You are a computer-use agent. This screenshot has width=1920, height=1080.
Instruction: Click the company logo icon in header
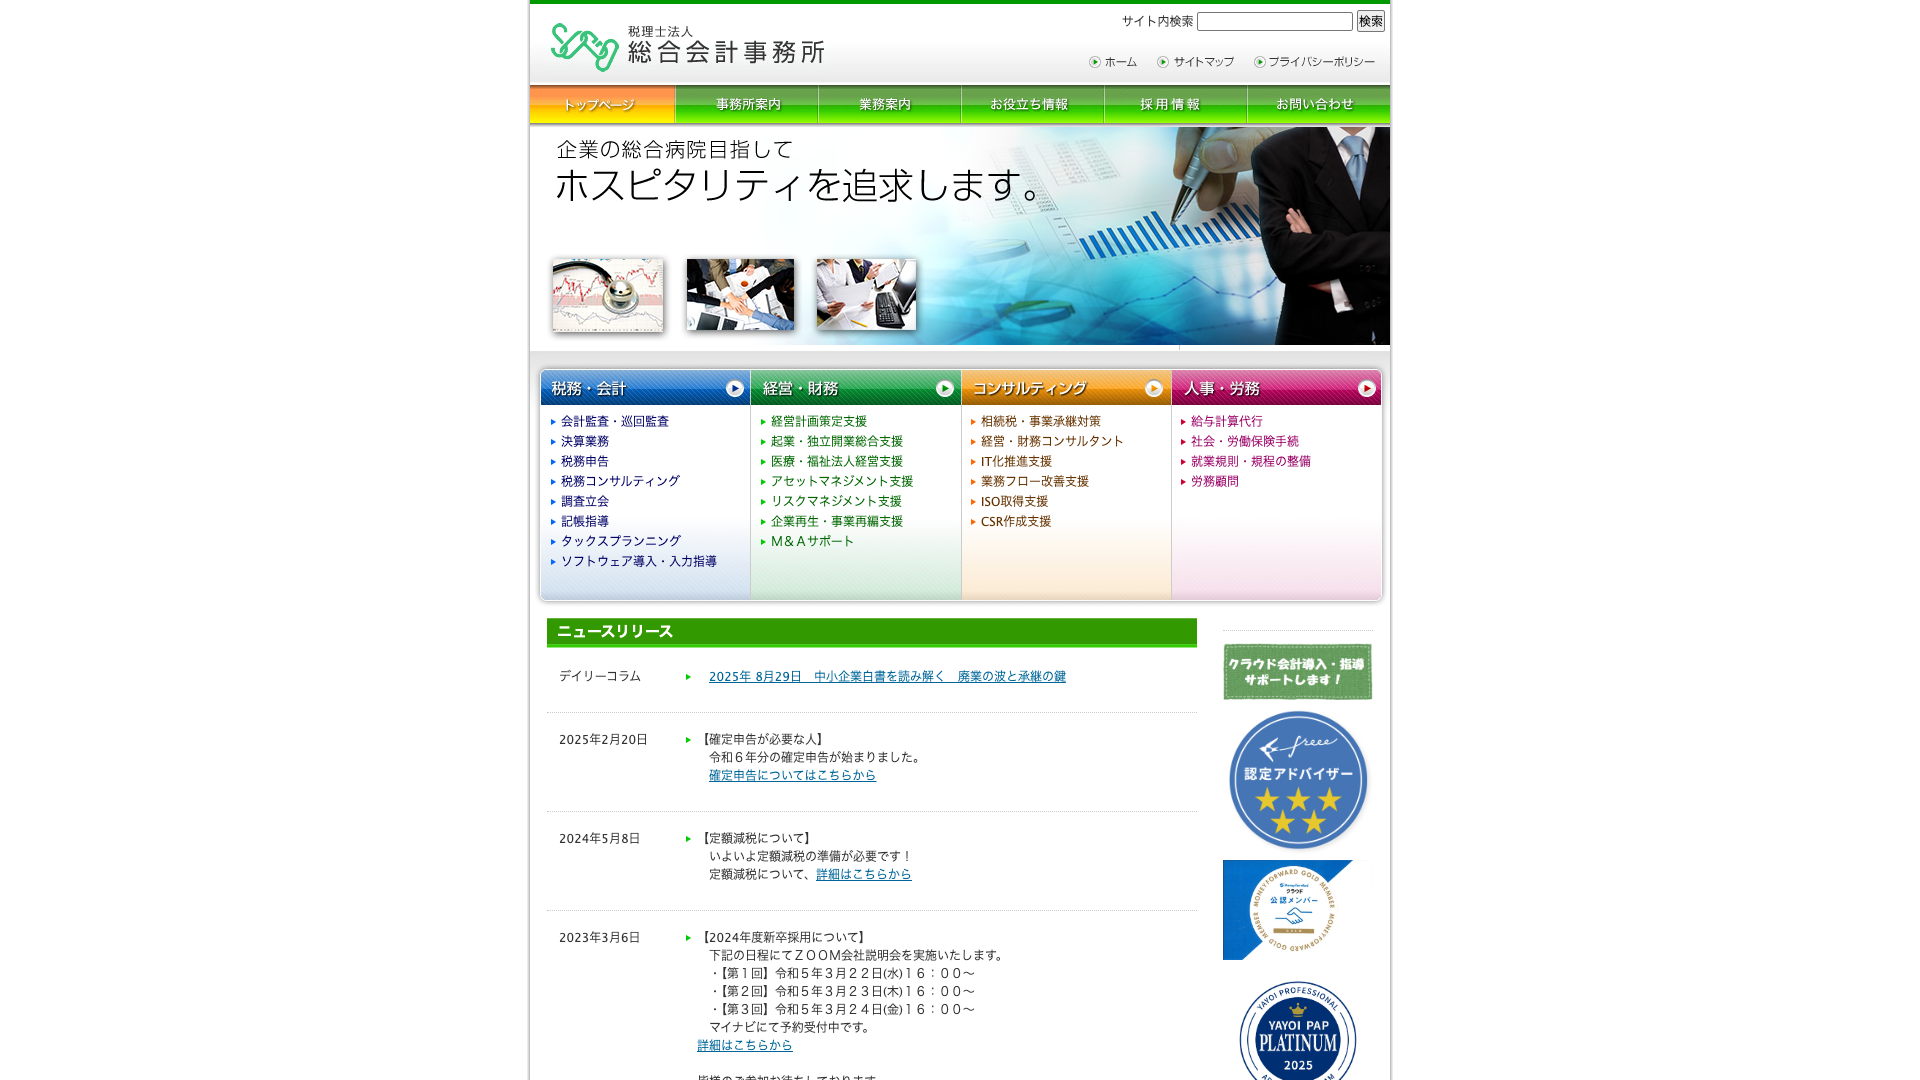click(x=585, y=47)
